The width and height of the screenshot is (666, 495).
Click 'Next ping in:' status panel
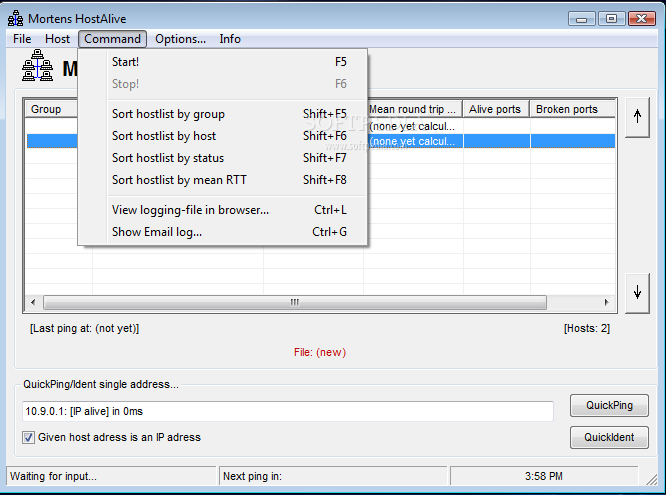(333, 476)
